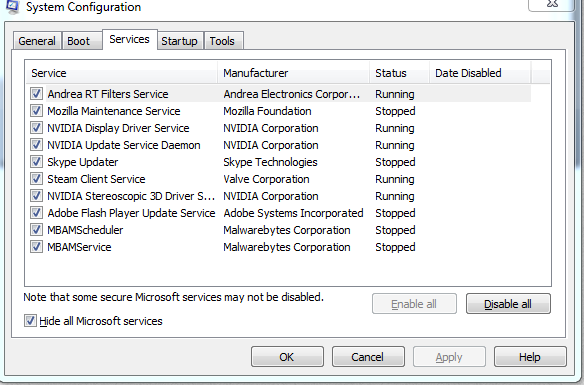Screen dimensions: 584x385
Task: Toggle NVIDIA Display Driver Service checkbox
Action: pyautogui.click(x=36, y=128)
